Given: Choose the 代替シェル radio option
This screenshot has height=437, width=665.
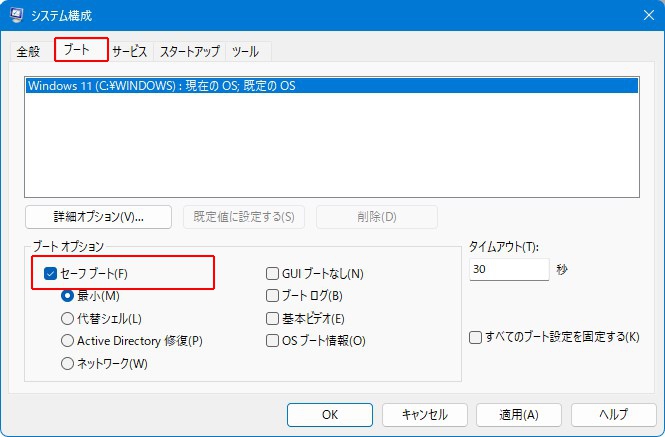Looking at the screenshot, I should click(x=68, y=319).
